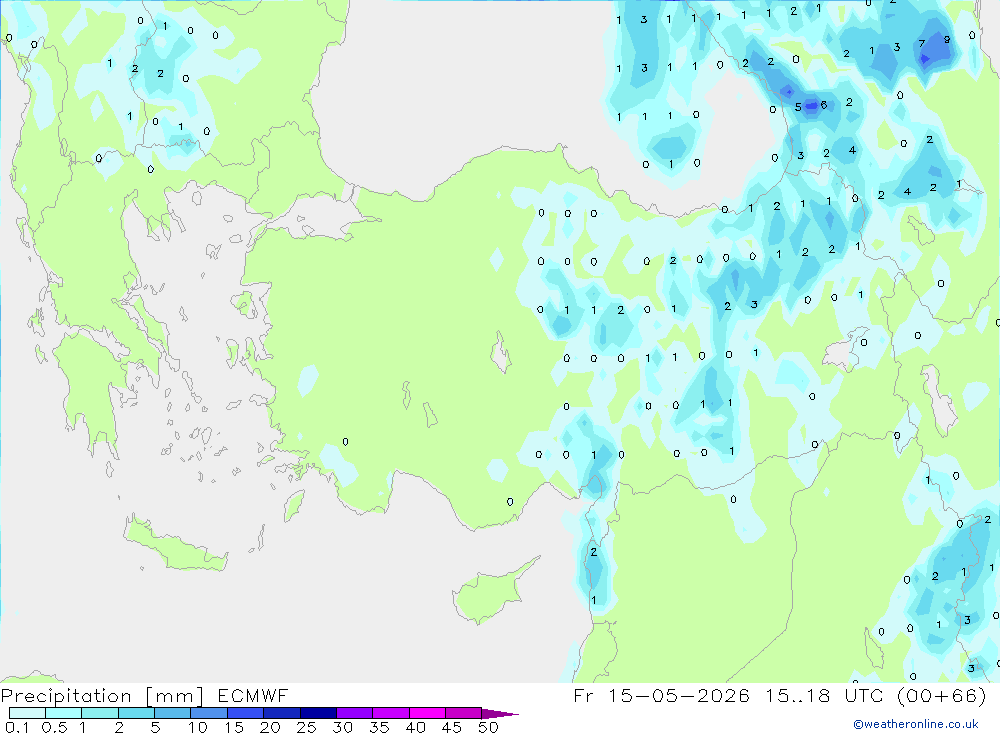Click legend label '40'
The width and height of the screenshot is (1000, 733).
click(x=416, y=727)
